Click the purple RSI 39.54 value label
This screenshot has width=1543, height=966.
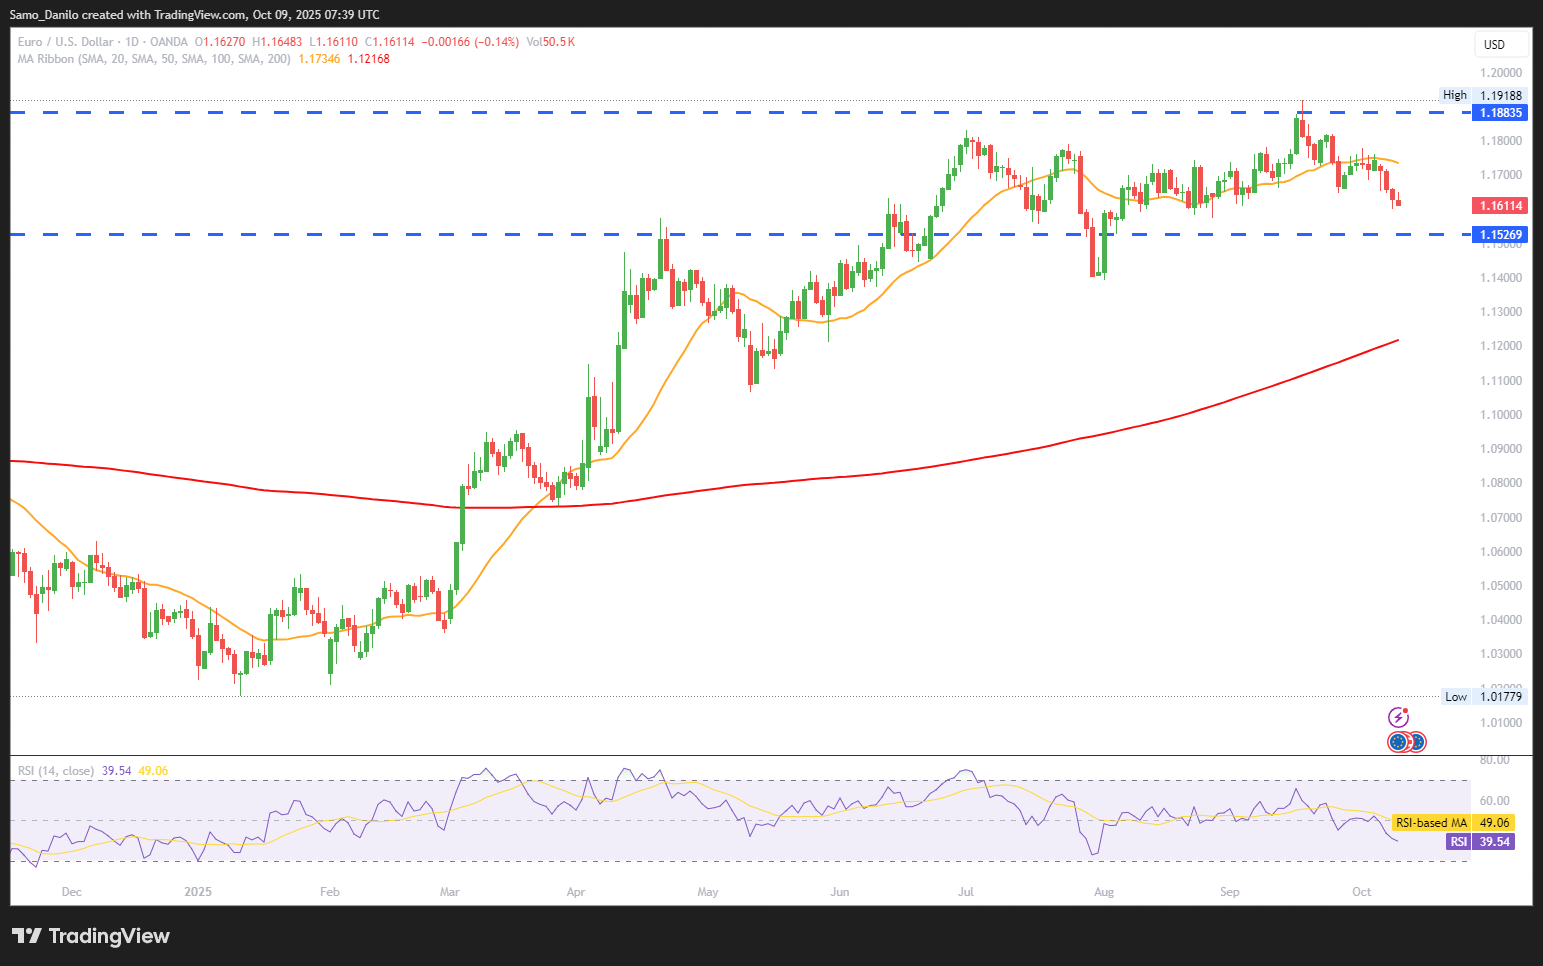1480,842
